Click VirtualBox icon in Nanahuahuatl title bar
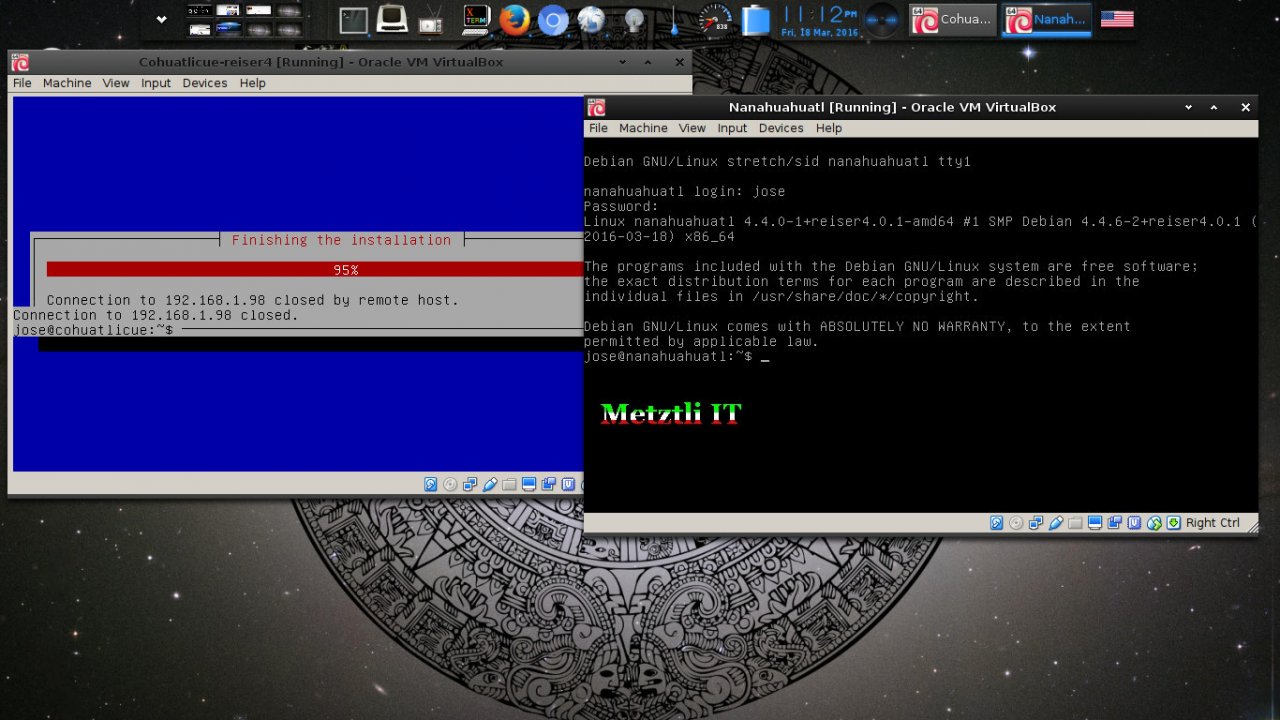The image size is (1280, 720). pyautogui.click(x=597, y=107)
